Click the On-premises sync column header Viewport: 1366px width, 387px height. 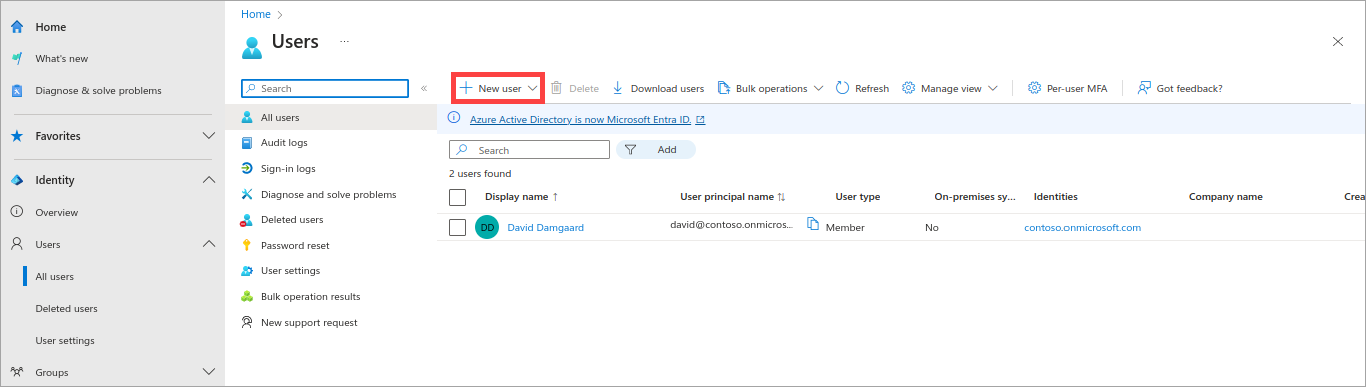975,197
